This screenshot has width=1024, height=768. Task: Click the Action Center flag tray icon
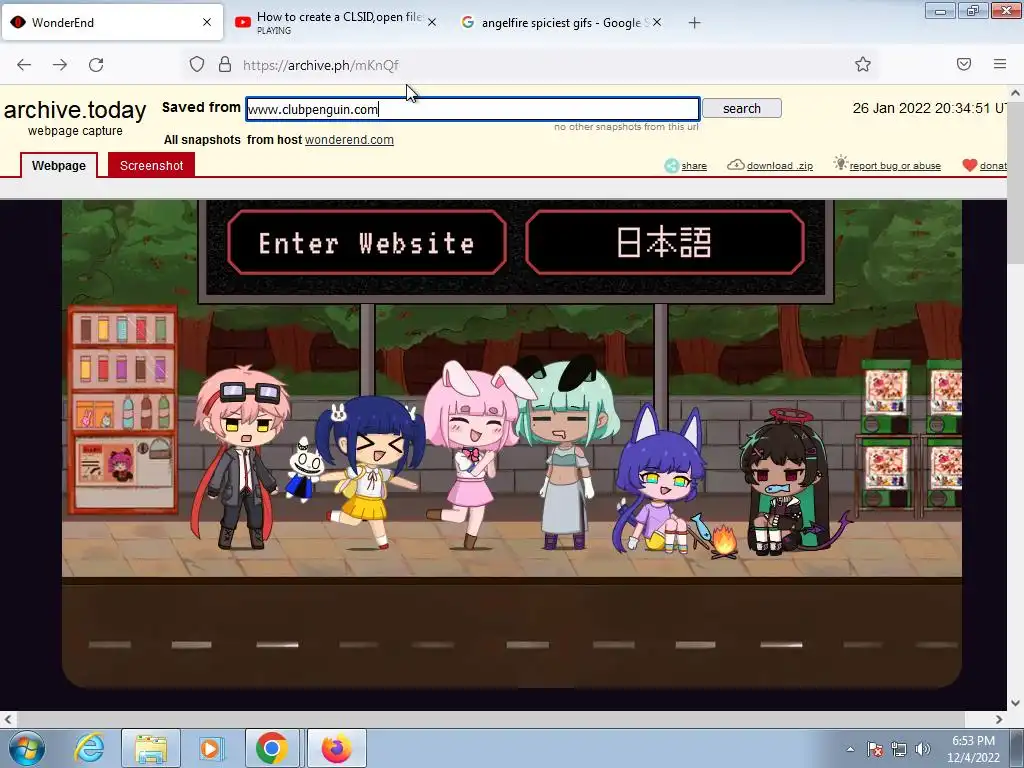(x=875, y=749)
